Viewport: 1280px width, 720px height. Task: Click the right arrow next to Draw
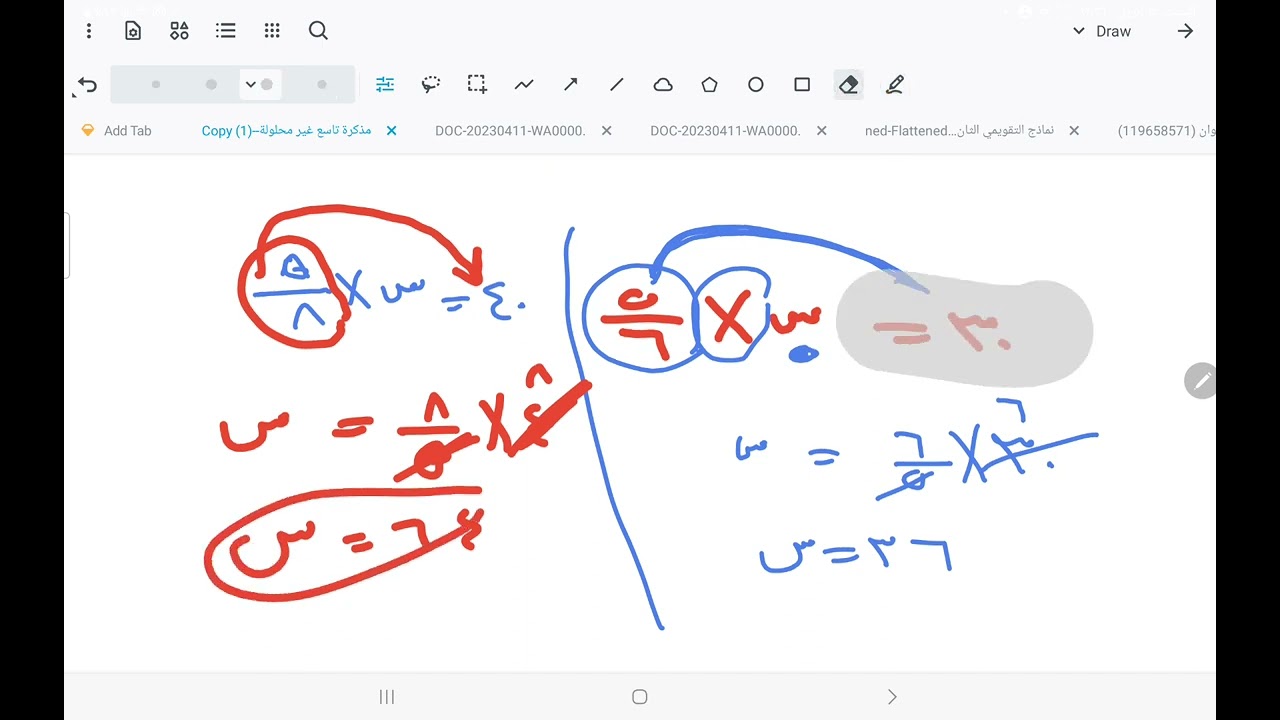[1185, 31]
